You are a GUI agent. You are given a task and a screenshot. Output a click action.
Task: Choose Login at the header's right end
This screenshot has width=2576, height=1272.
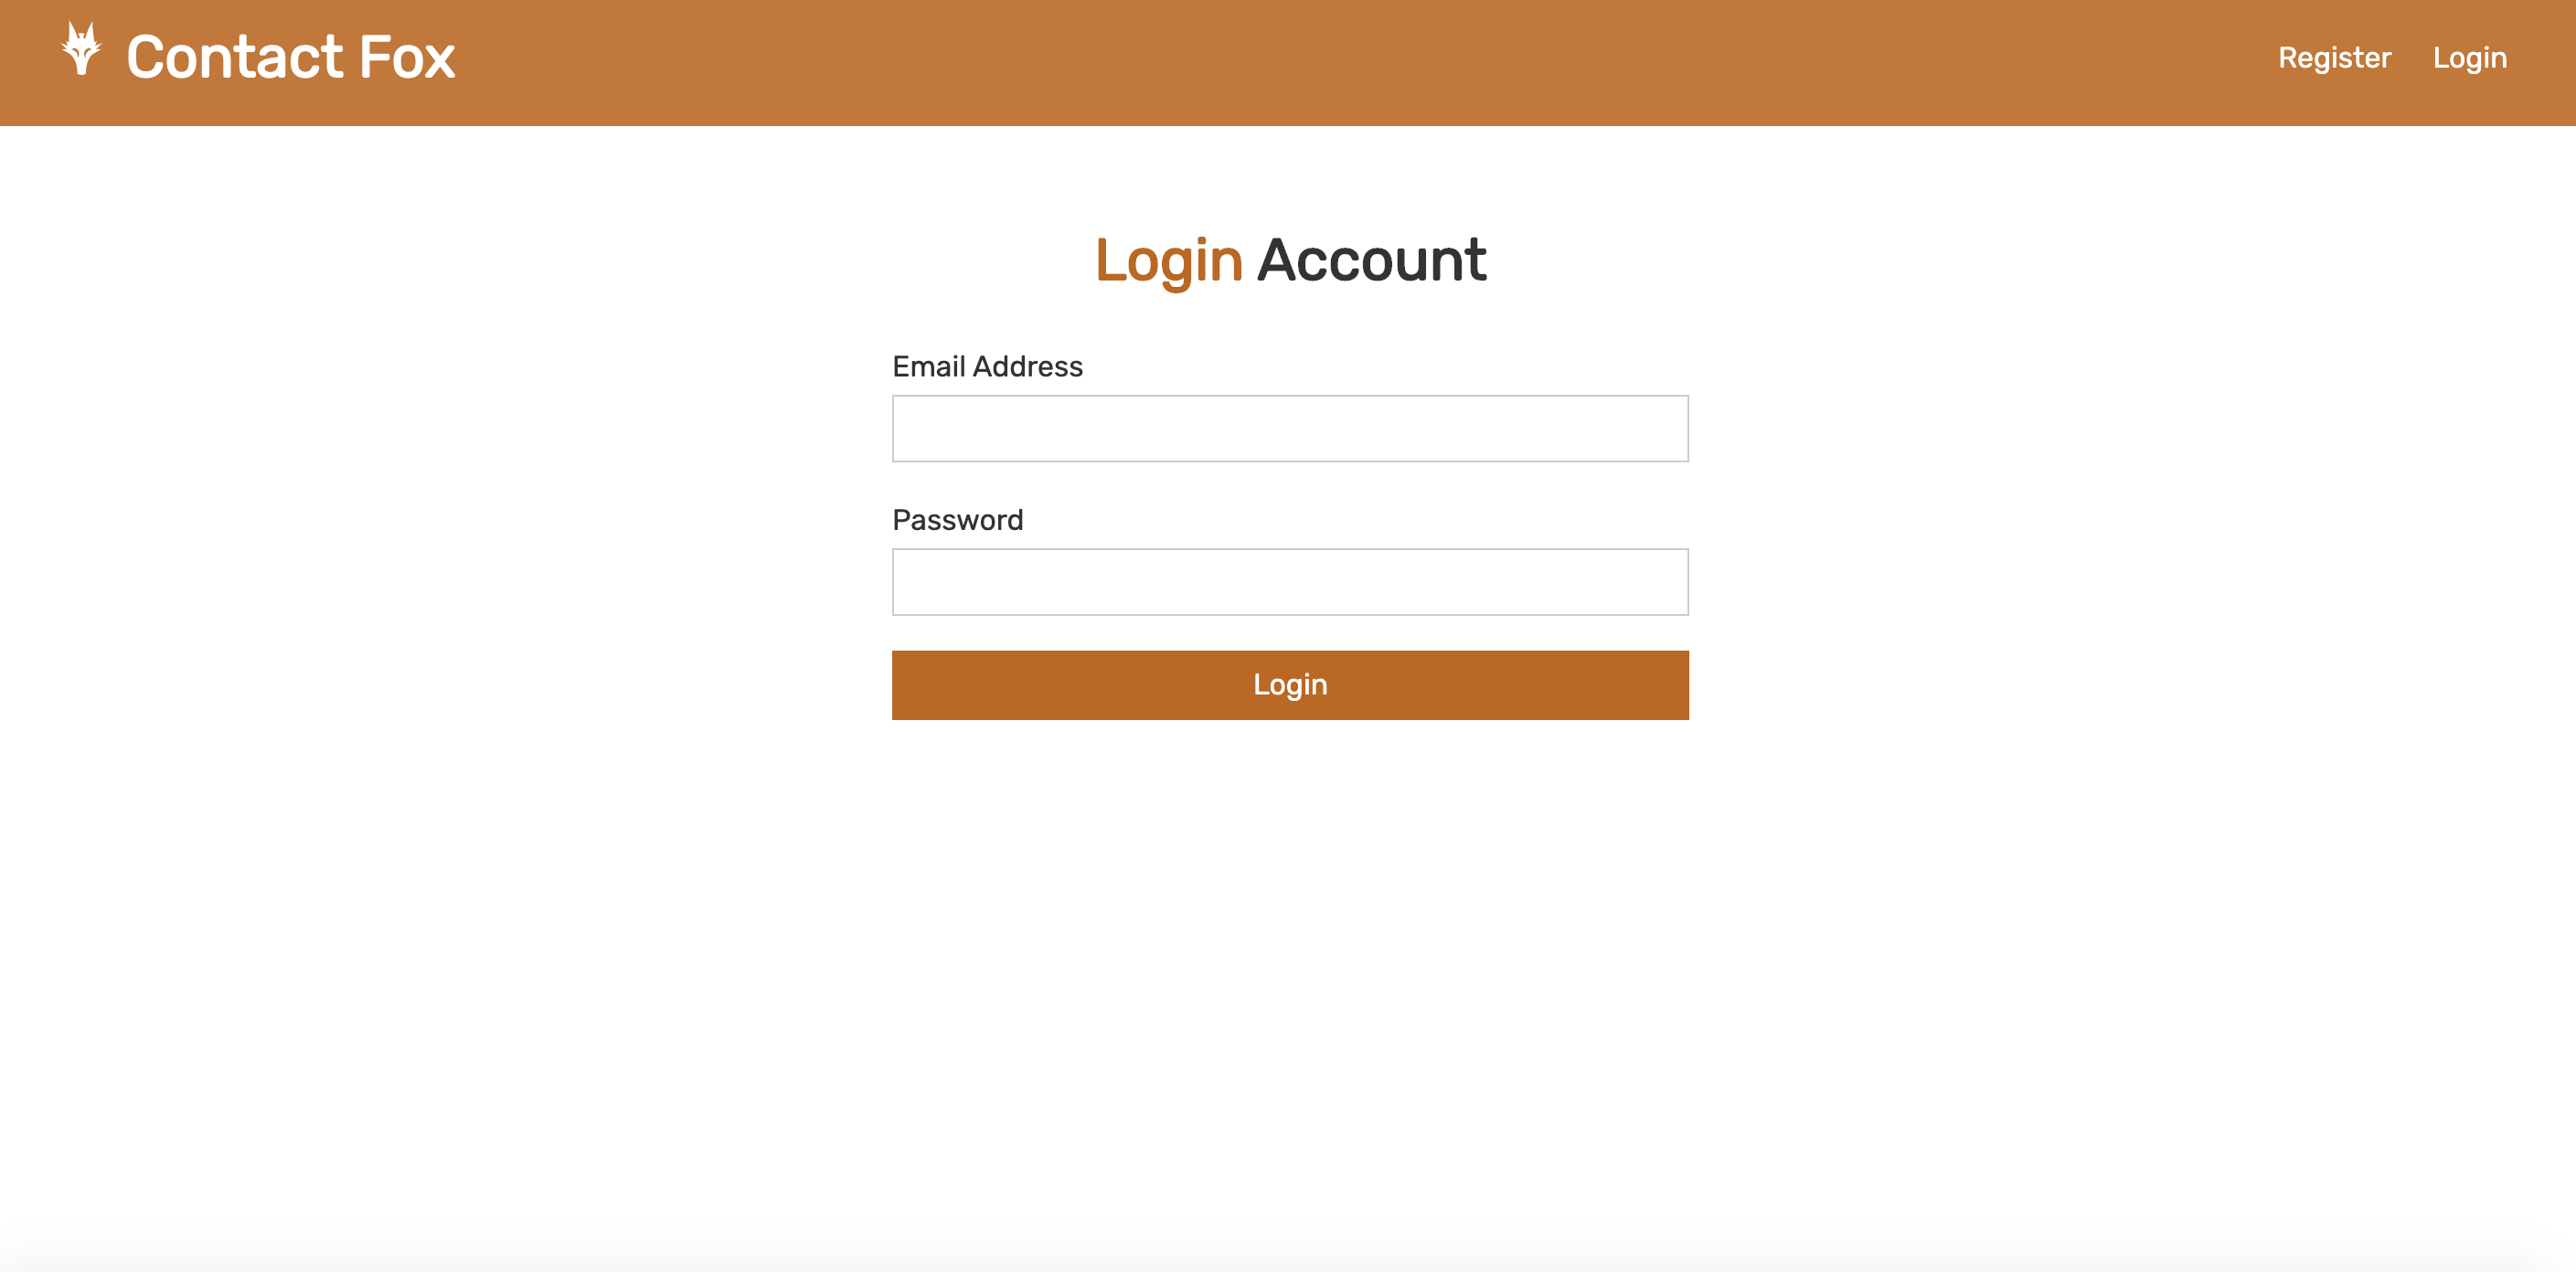coord(2469,58)
